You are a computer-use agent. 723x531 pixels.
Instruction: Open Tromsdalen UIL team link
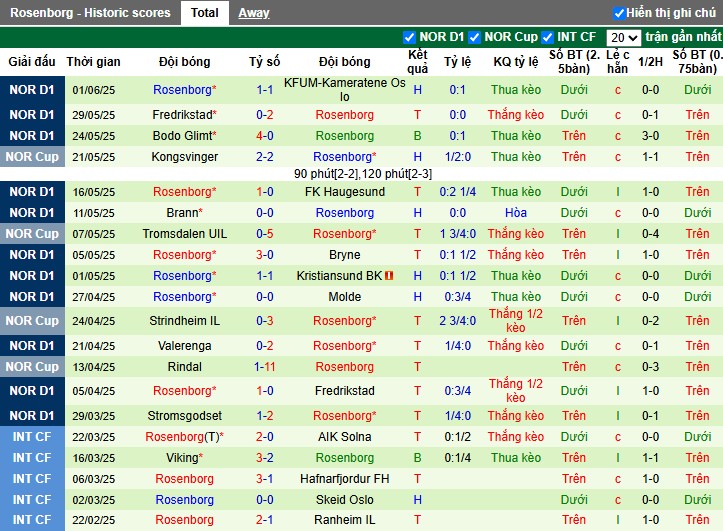coord(184,234)
